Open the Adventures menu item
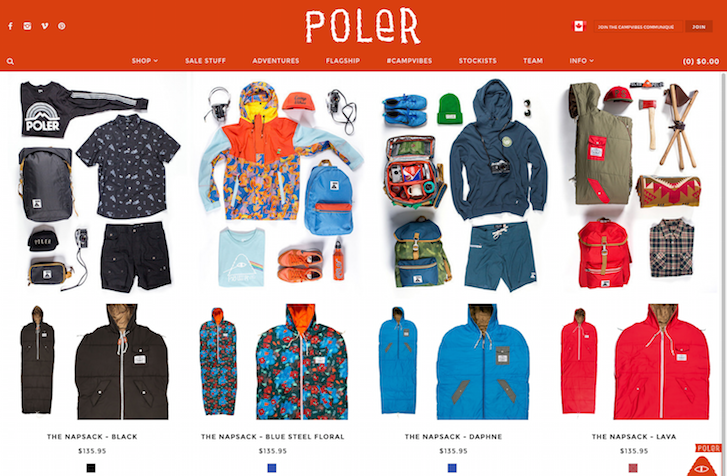 tap(276, 61)
